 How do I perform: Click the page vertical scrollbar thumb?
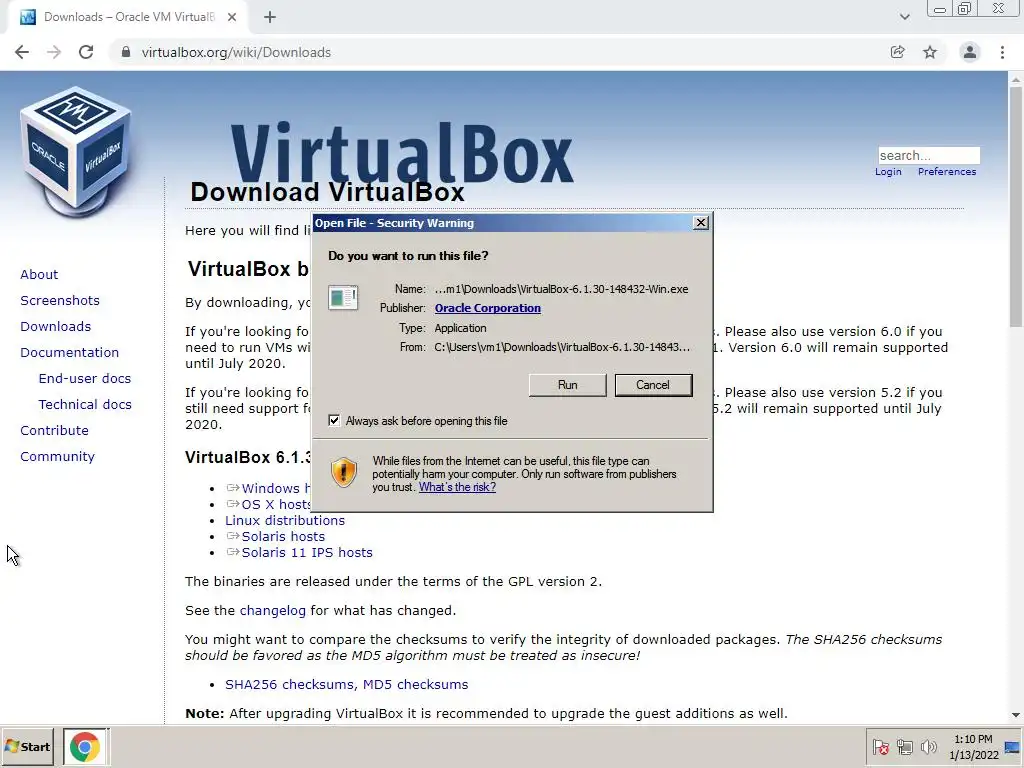[1016, 206]
